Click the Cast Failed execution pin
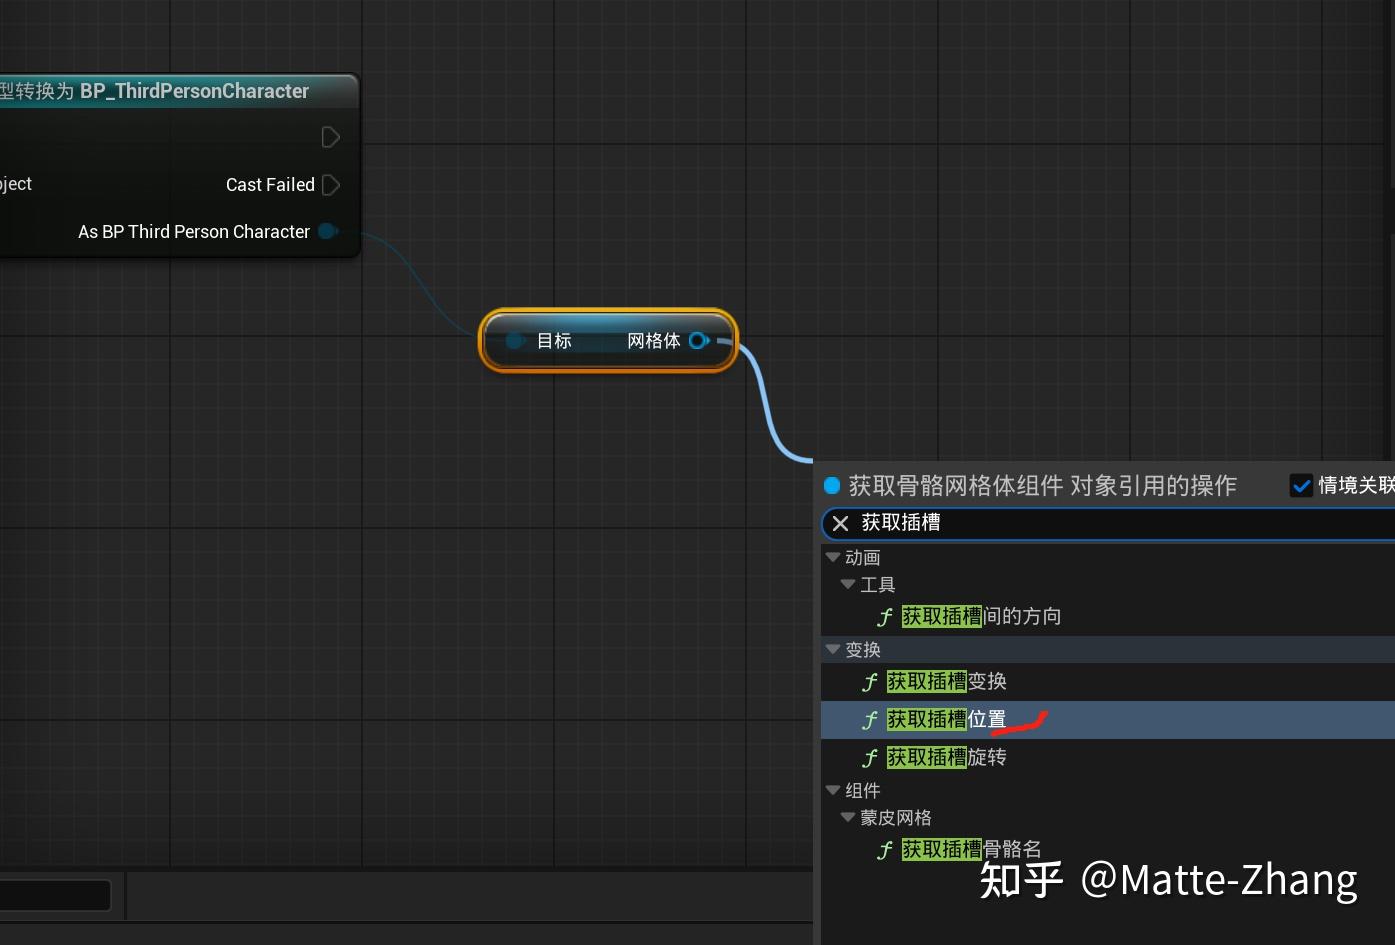 (330, 185)
